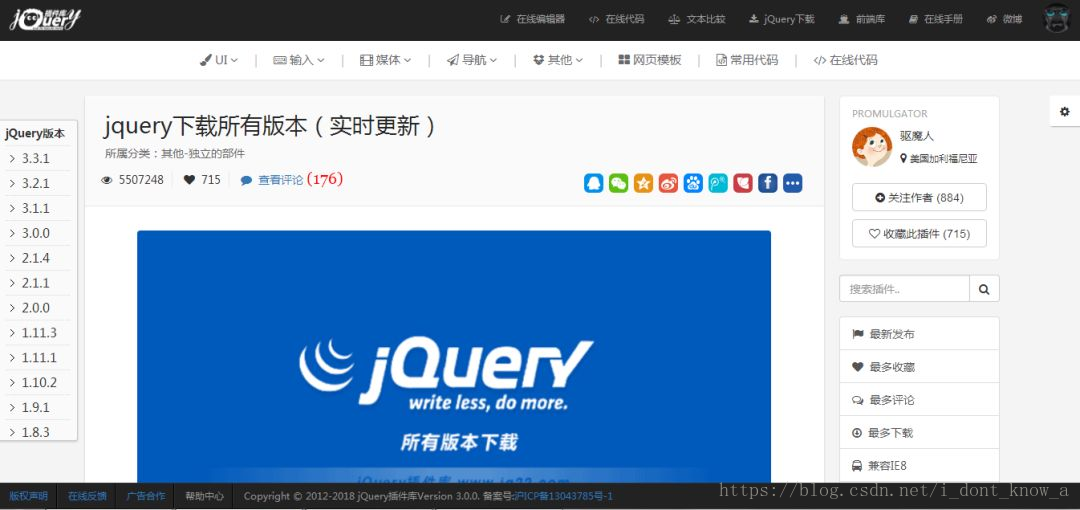This screenshot has width=1080, height=510.
Task: Expand the UI dropdown menu
Action: click(219, 60)
